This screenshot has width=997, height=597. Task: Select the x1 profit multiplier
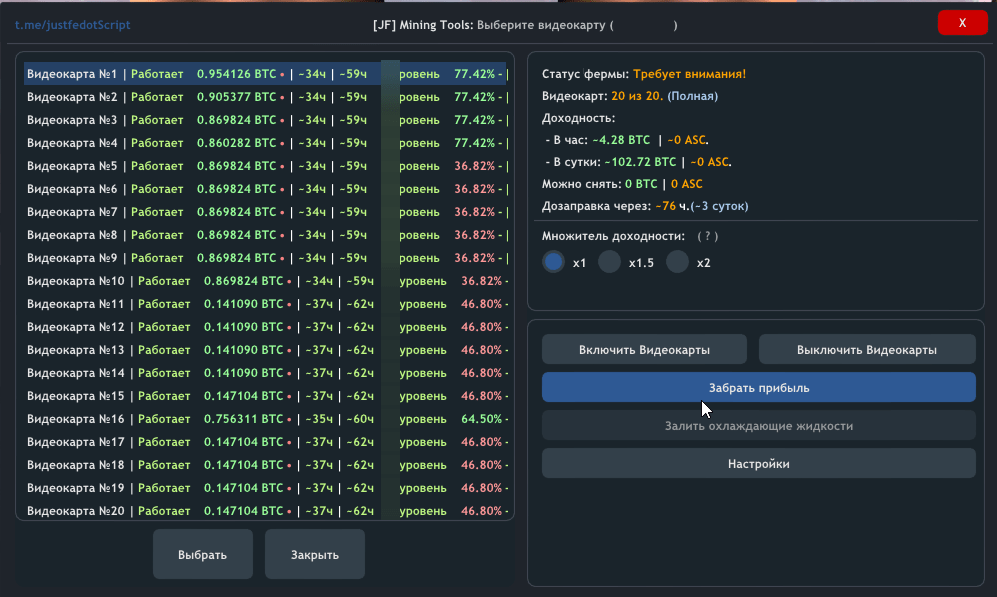point(553,262)
